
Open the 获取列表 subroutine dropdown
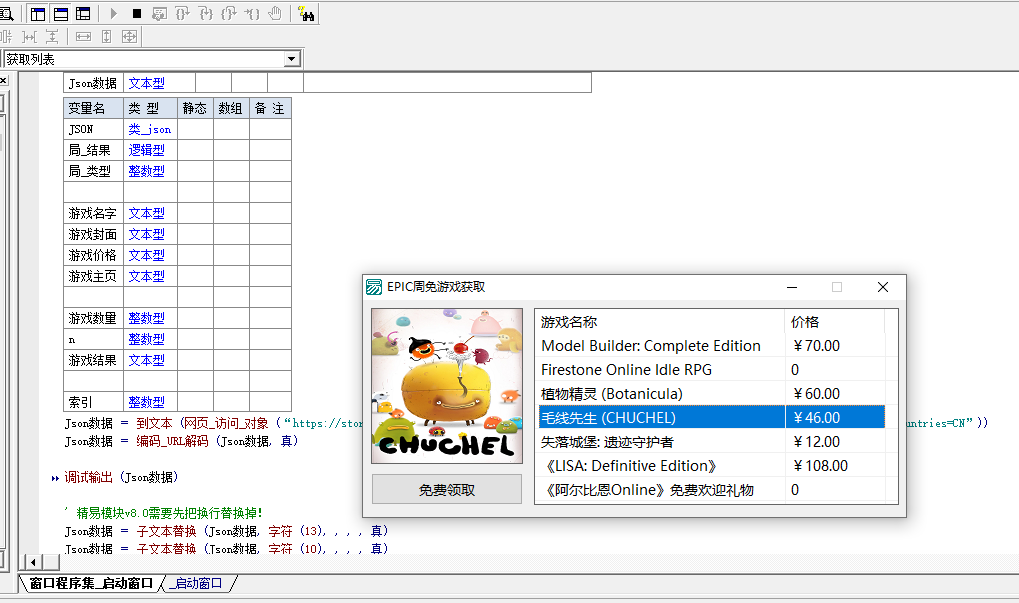coord(292,60)
